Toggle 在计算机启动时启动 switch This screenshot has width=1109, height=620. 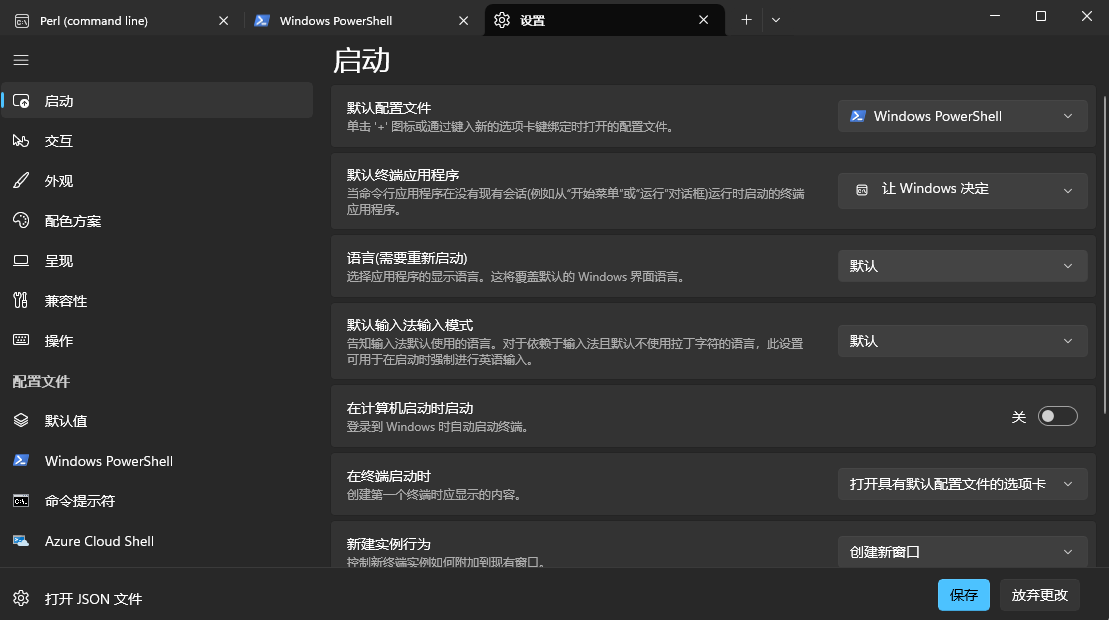(1057, 416)
